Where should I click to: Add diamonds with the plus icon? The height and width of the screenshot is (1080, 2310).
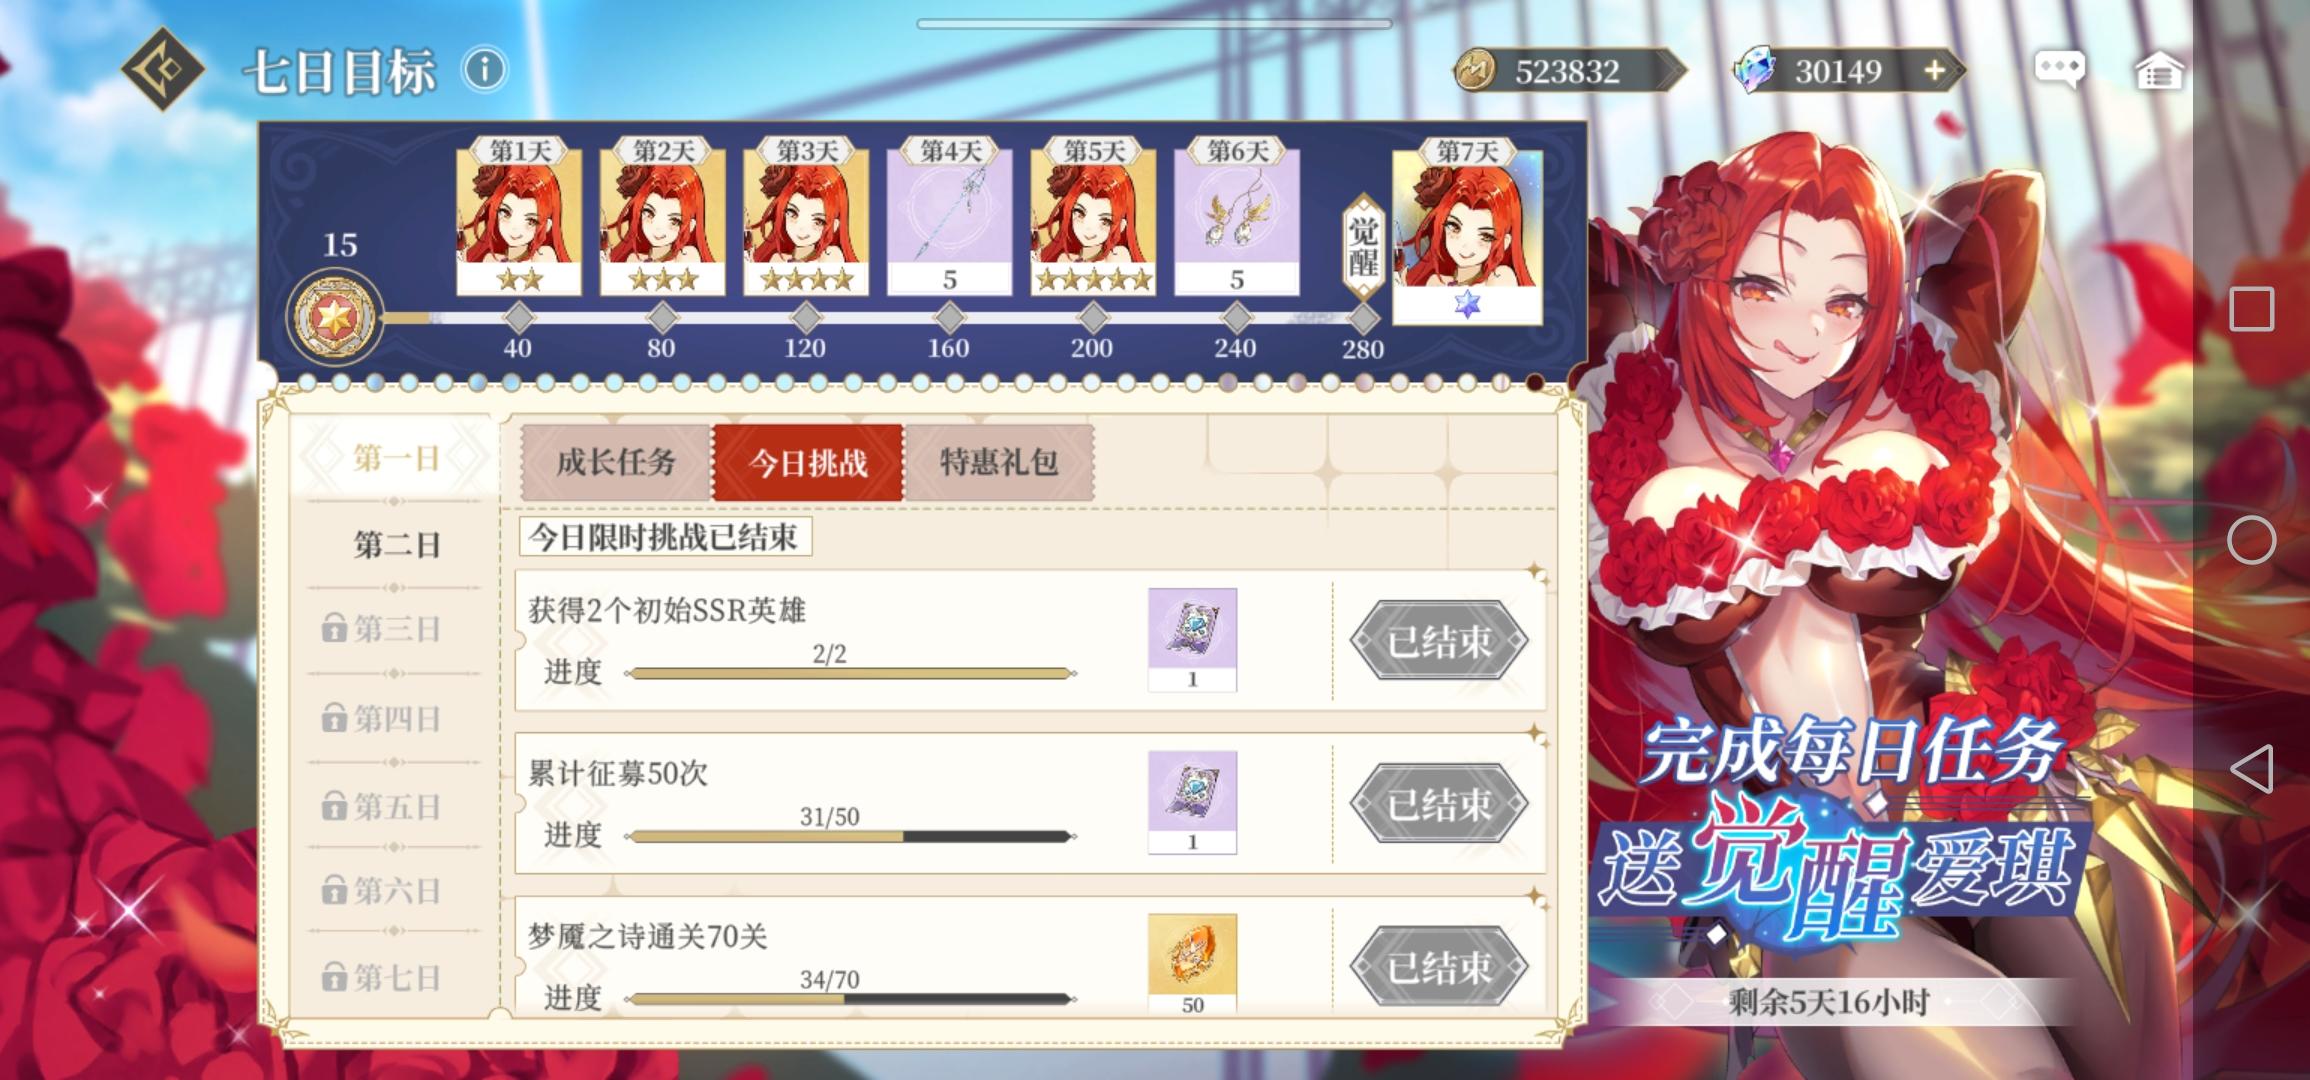[1934, 70]
